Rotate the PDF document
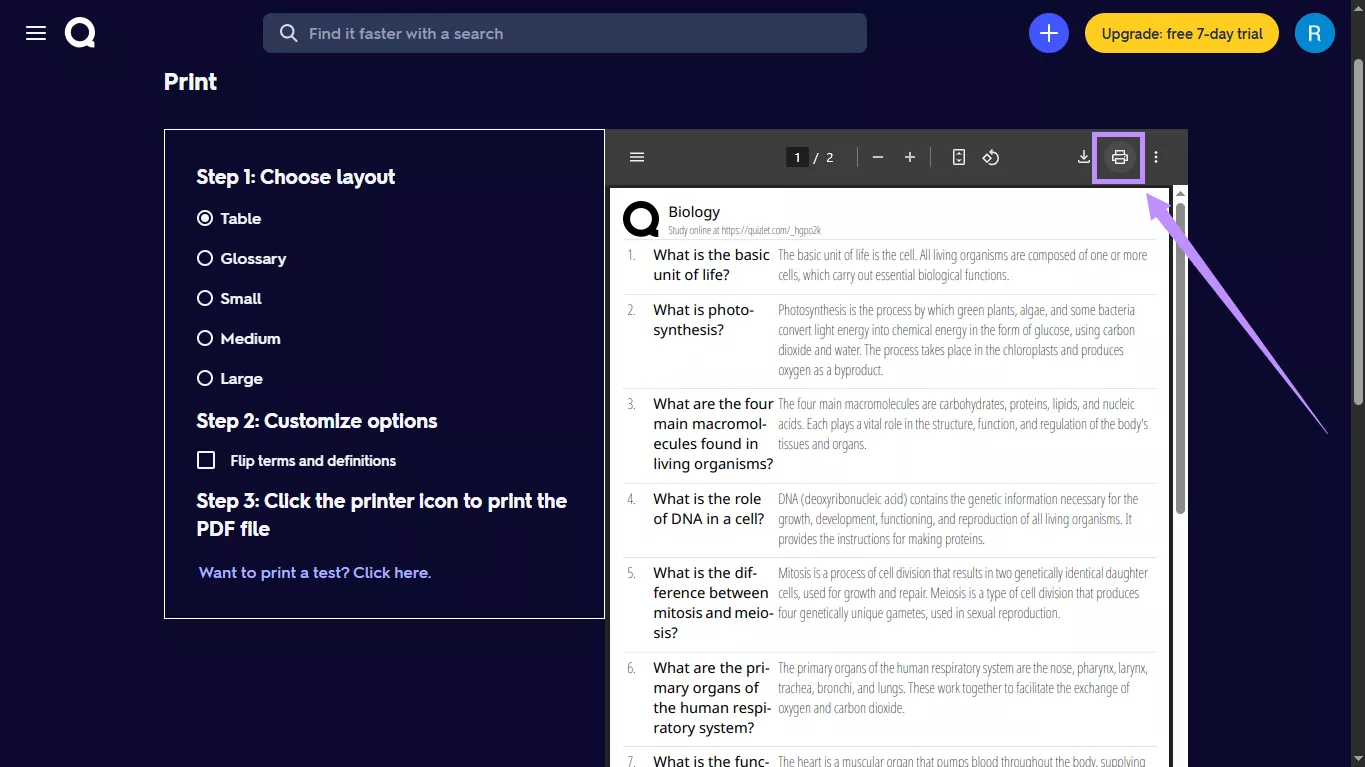This screenshot has height=767, width=1365. point(990,157)
